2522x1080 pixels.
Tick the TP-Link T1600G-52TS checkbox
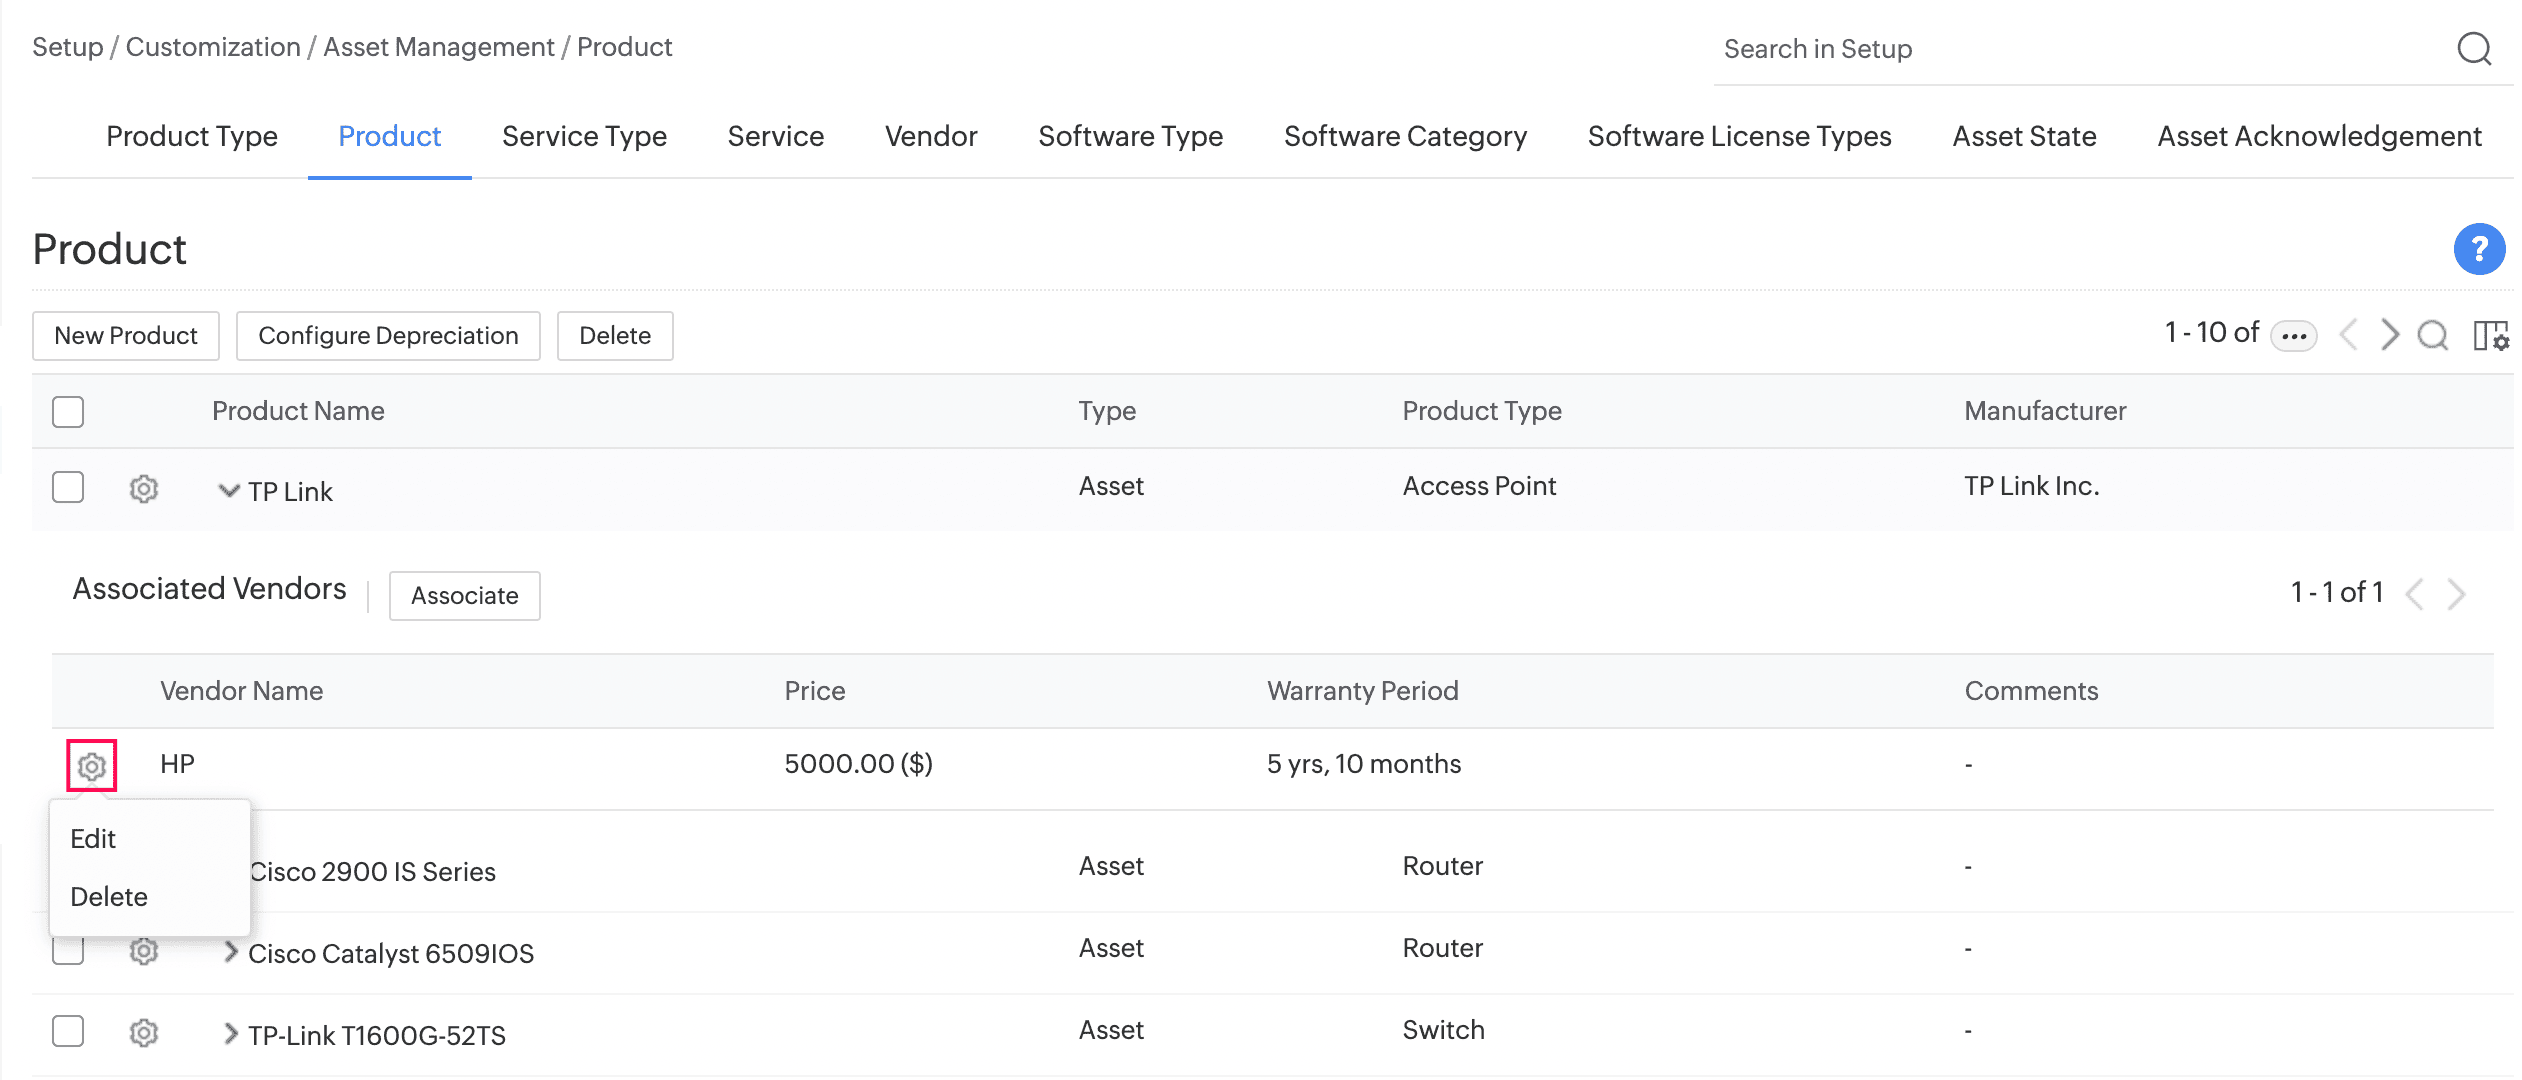pos(68,1031)
